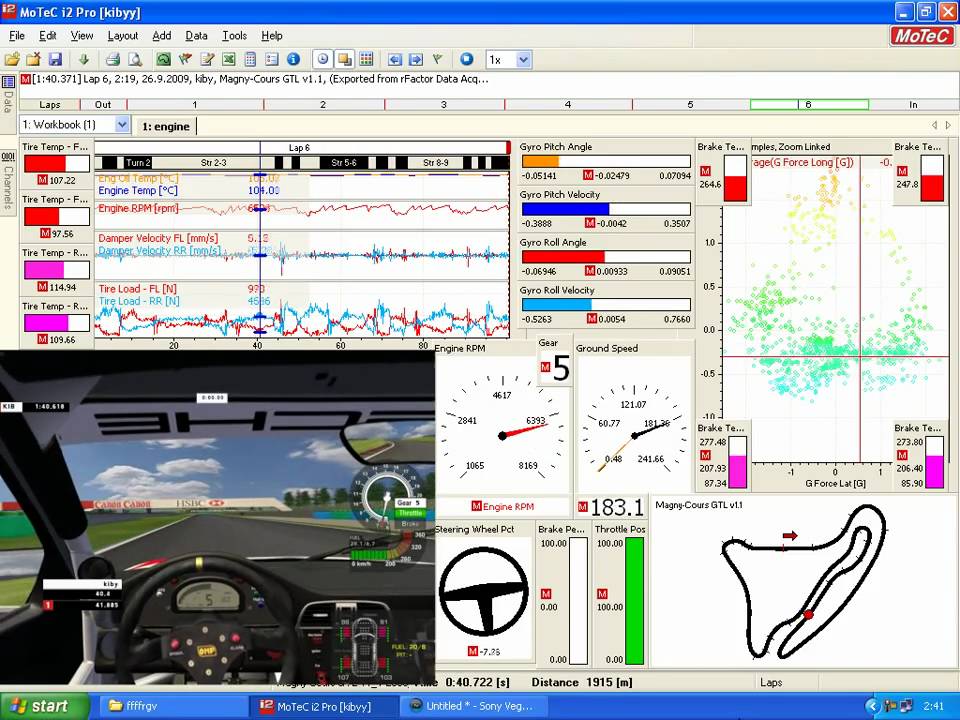Select lap 3 in the lap bar
Image resolution: width=960 pixels, height=720 pixels.
click(444, 105)
